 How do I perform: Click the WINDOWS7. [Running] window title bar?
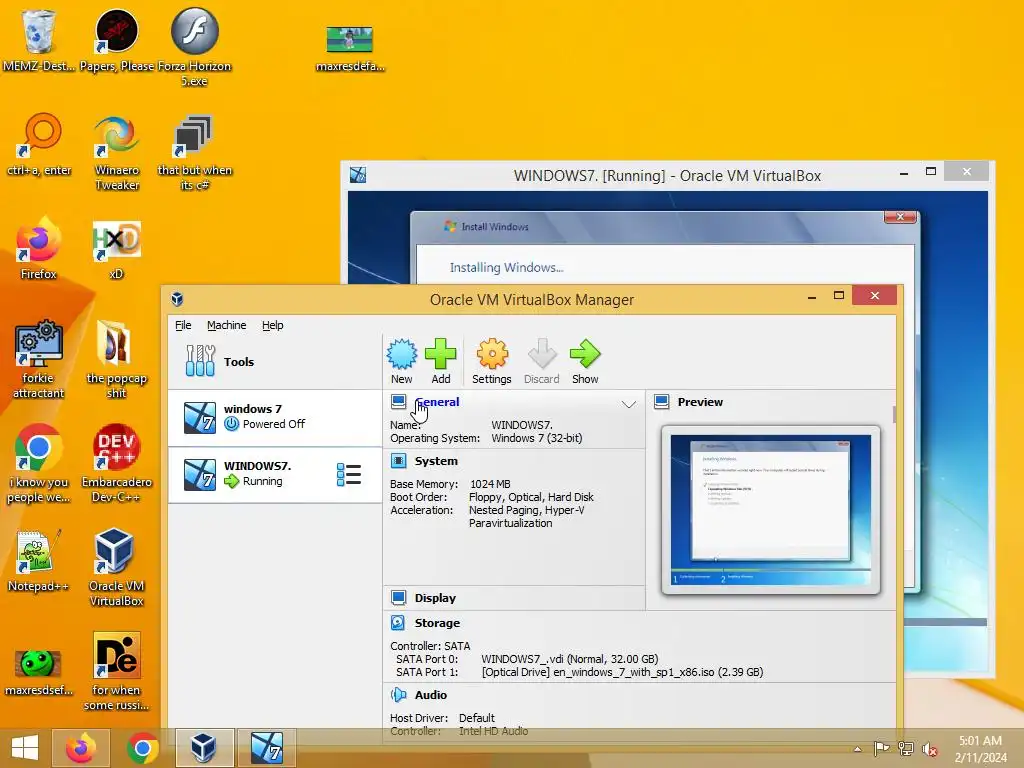667,176
